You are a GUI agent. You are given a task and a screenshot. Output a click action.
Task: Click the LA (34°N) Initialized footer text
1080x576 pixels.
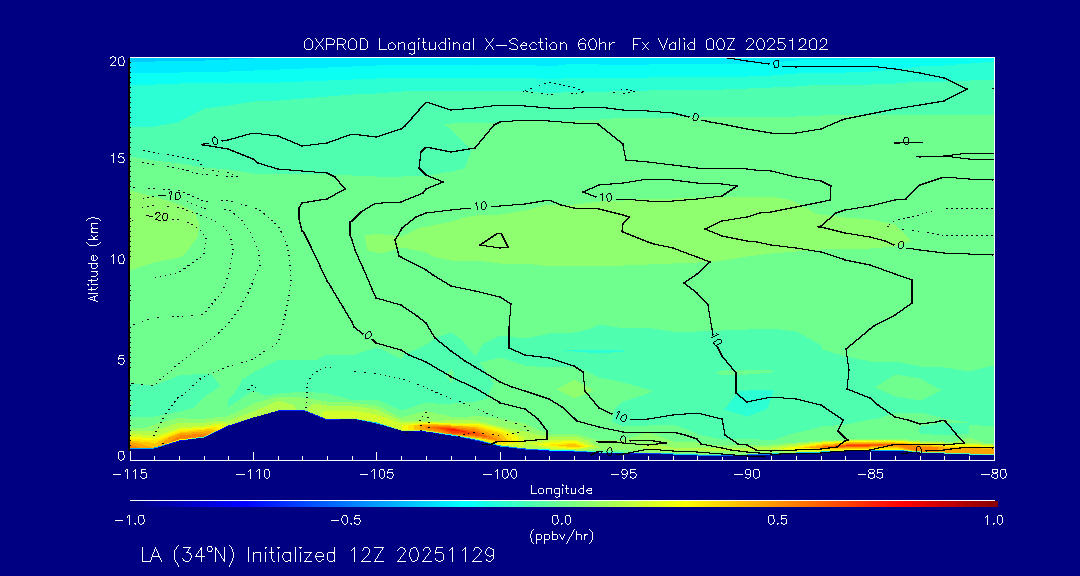318,555
